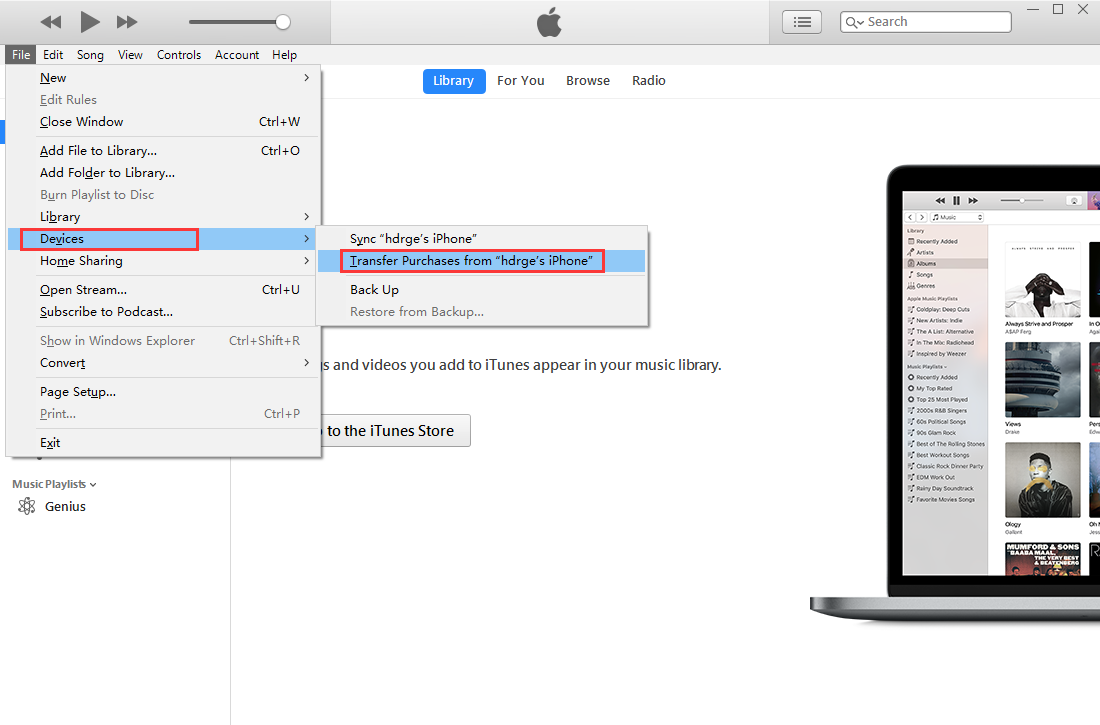Focus the Search input field
Viewport: 1100px width, 725px height.
925,22
